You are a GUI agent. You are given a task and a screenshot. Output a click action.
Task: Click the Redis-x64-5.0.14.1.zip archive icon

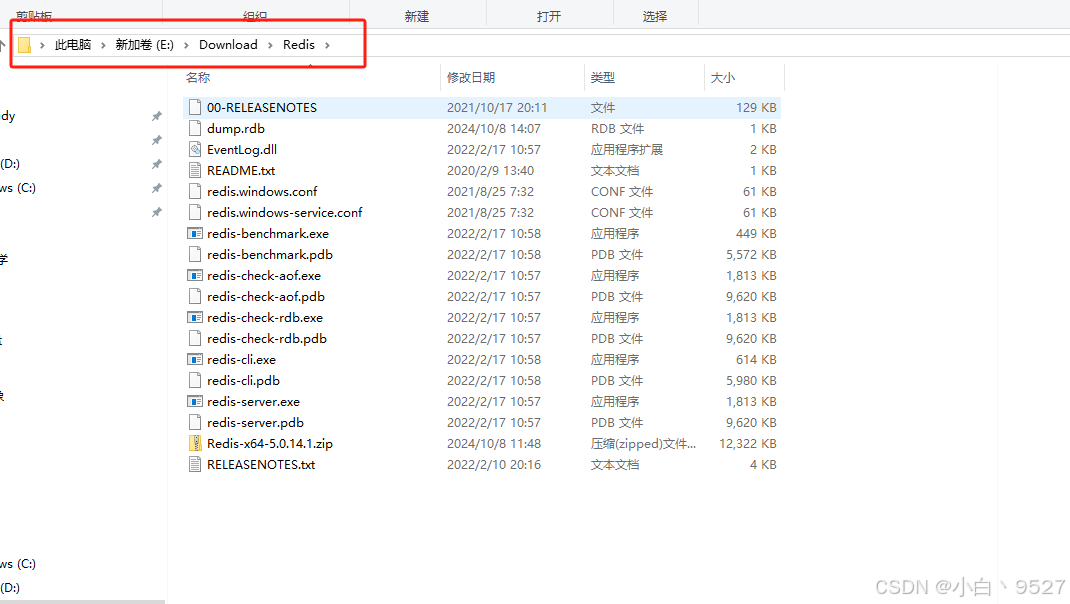195,444
